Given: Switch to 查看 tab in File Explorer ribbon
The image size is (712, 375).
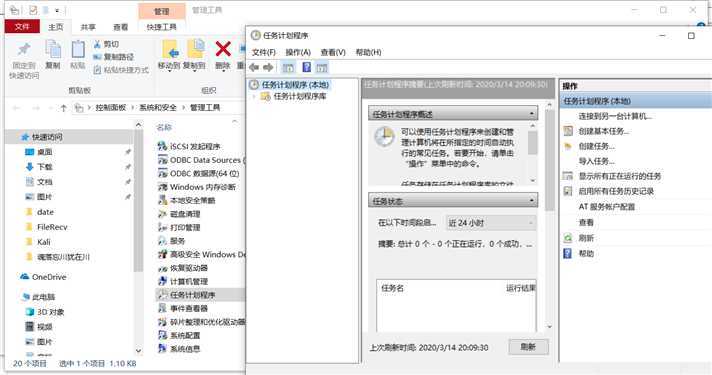Looking at the screenshot, I should (120, 27).
